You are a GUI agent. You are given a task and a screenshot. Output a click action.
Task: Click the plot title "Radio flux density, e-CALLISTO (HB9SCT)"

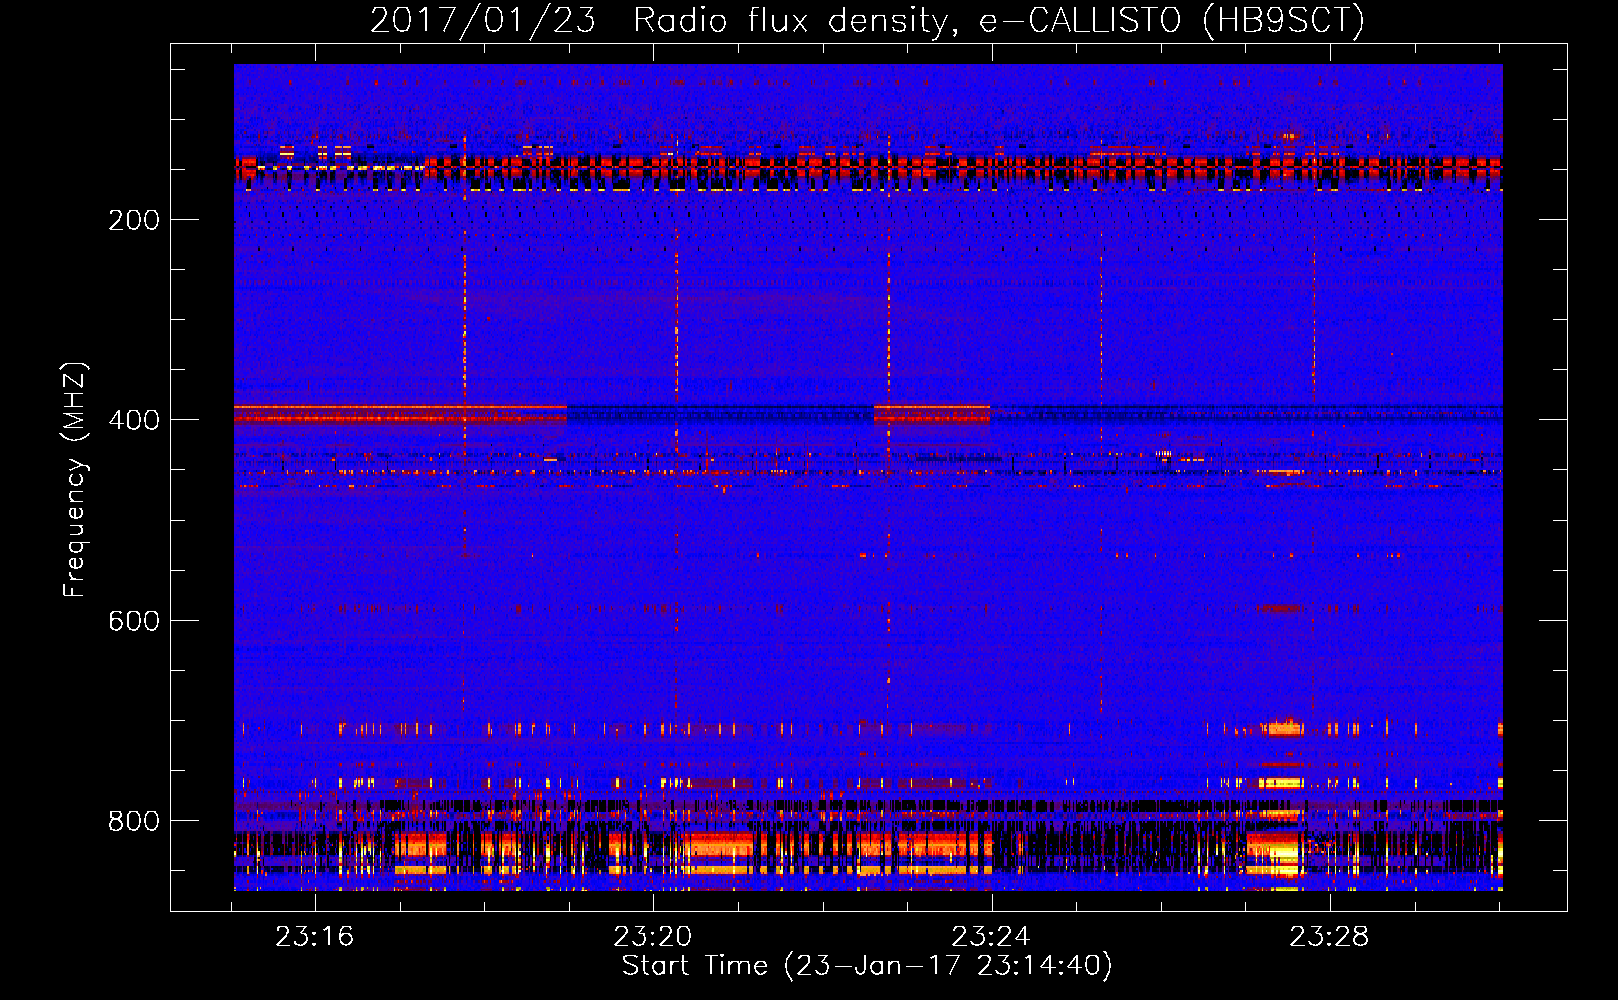pos(999,20)
